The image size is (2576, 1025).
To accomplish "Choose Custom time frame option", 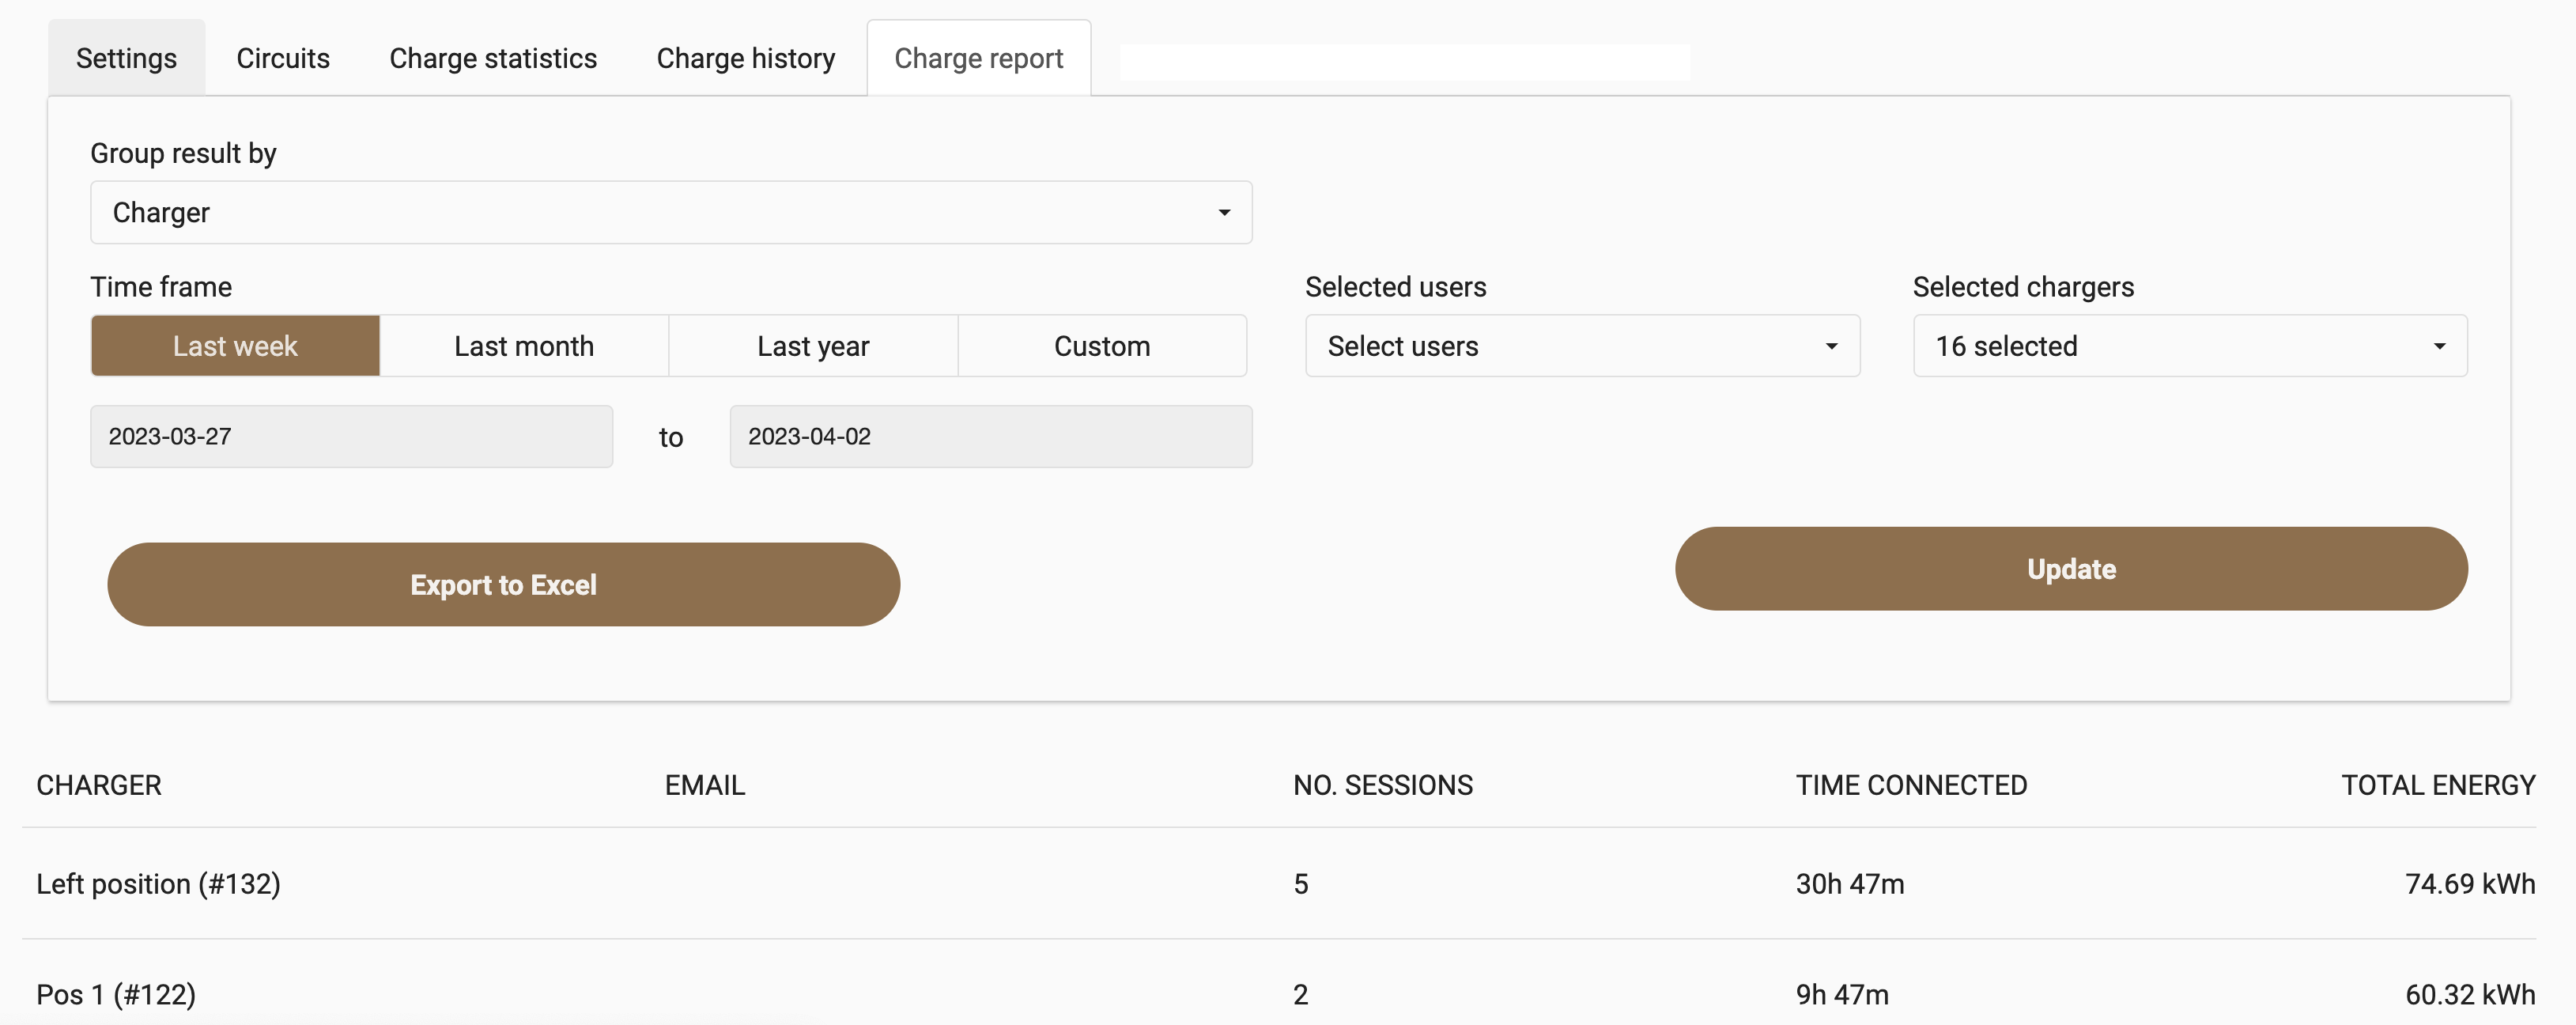I will [x=1102, y=345].
